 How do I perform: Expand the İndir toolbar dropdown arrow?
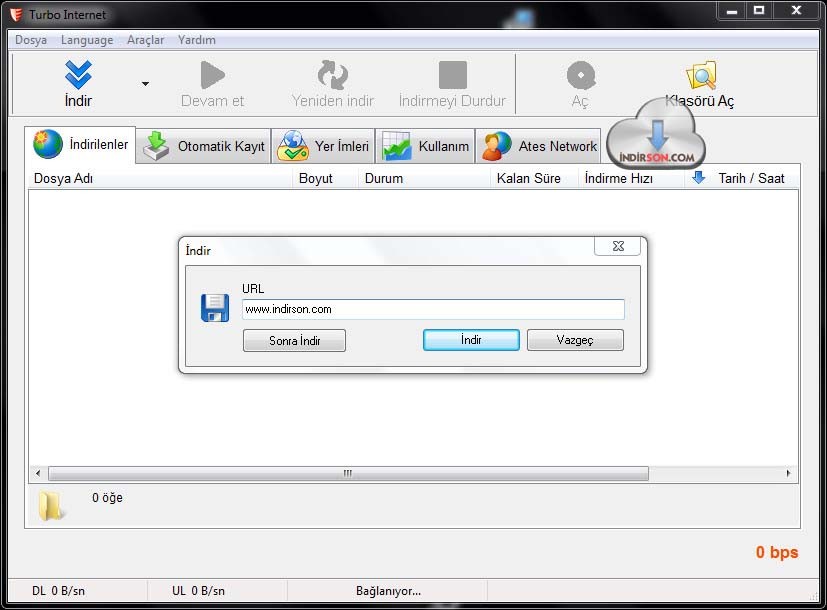pyautogui.click(x=145, y=84)
